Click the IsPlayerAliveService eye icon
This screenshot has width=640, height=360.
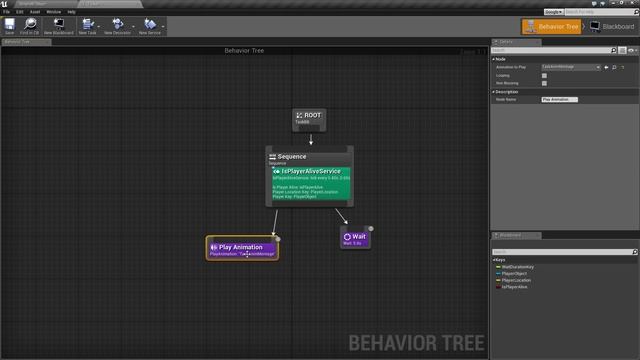click(277, 171)
